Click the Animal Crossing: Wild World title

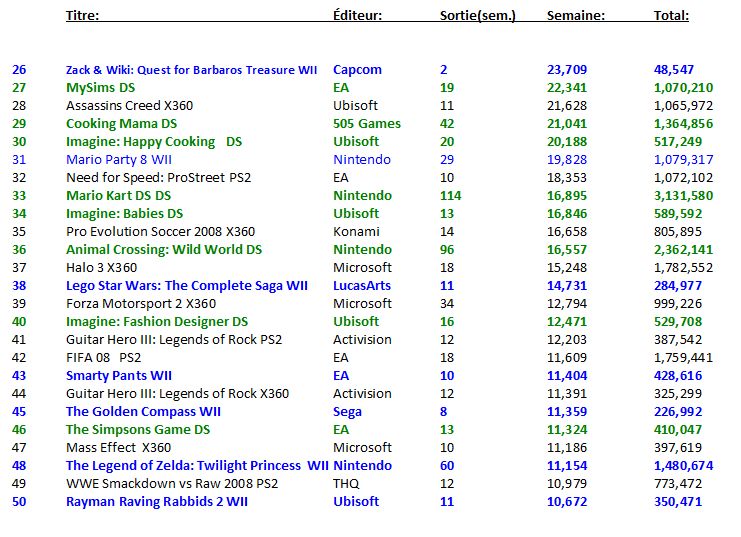tap(164, 250)
